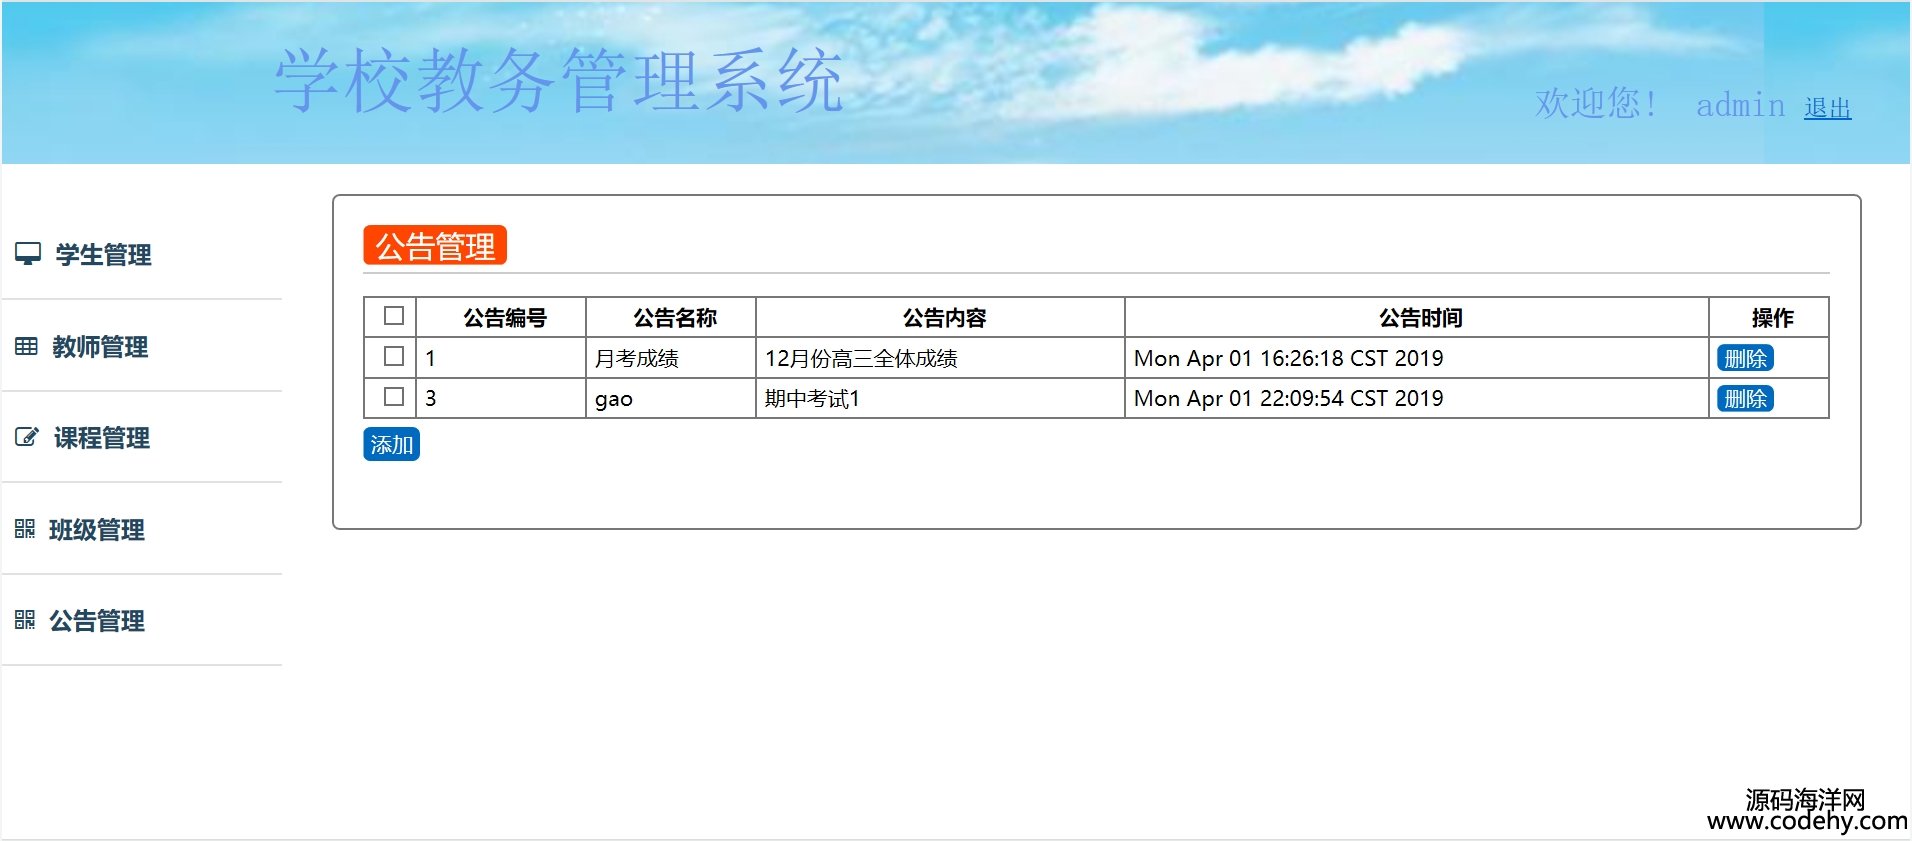This screenshot has width=1912, height=841.
Task: Click the QR-code icon beside sidebar 公告管理
Action: (x=25, y=620)
